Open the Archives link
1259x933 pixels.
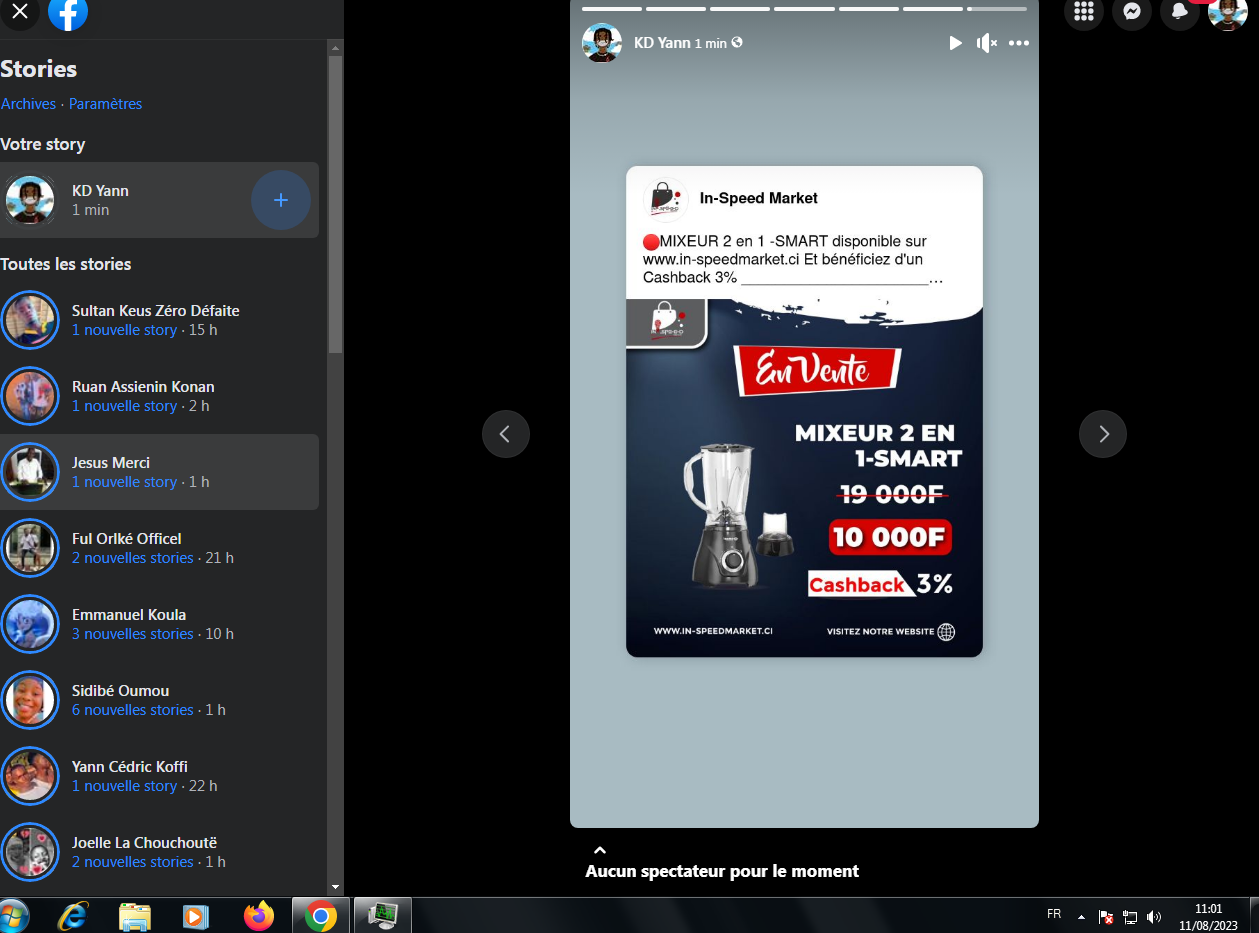[28, 104]
